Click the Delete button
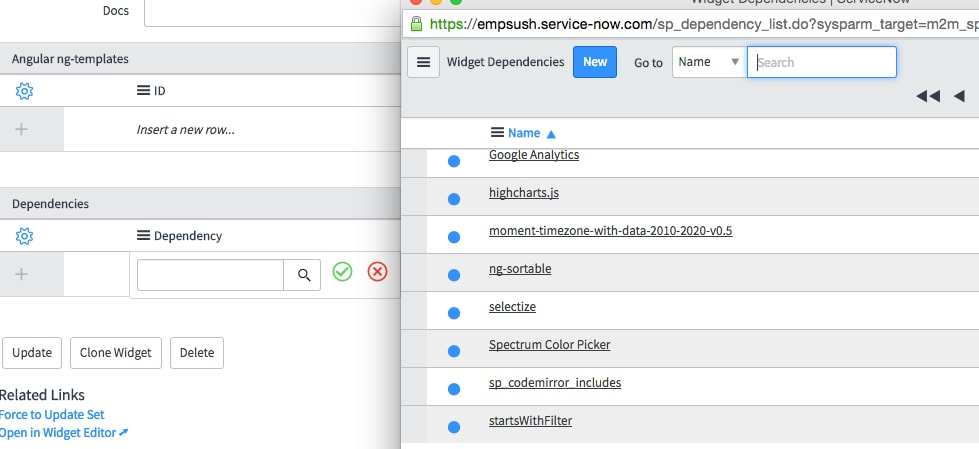 point(197,353)
